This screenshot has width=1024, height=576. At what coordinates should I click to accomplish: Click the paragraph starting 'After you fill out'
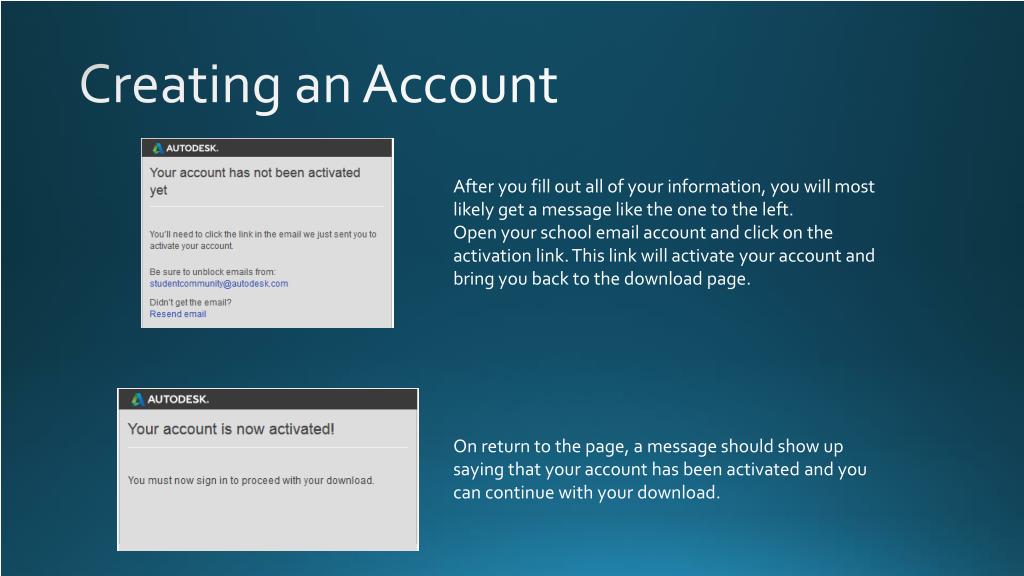click(664, 232)
